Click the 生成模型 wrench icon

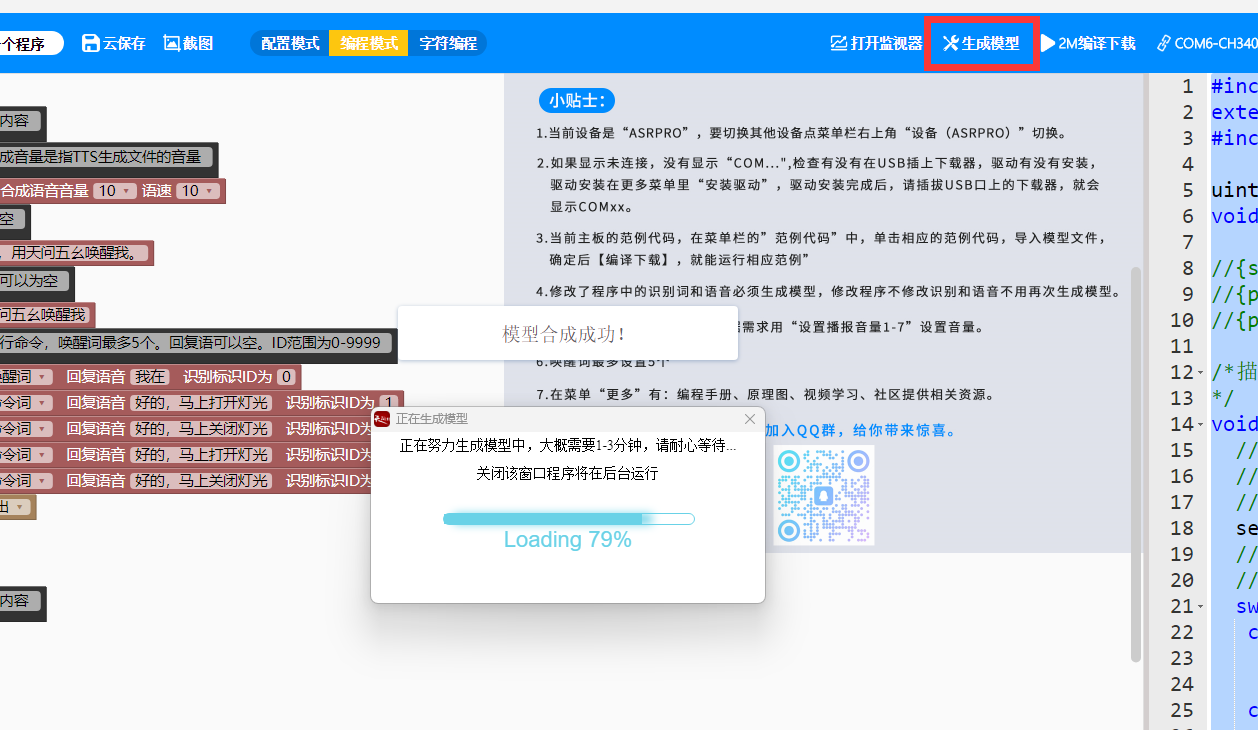pyautogui.click(x=950, y=43)
